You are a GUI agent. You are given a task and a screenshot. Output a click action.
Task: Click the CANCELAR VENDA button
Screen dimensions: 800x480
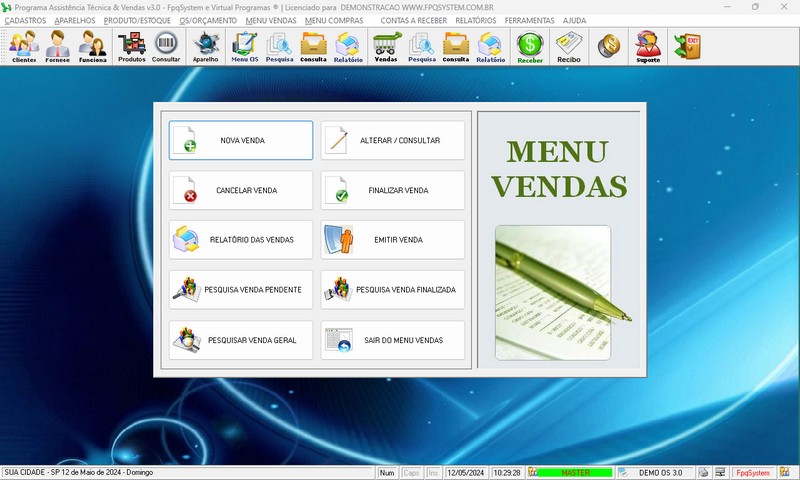point(241,190)
